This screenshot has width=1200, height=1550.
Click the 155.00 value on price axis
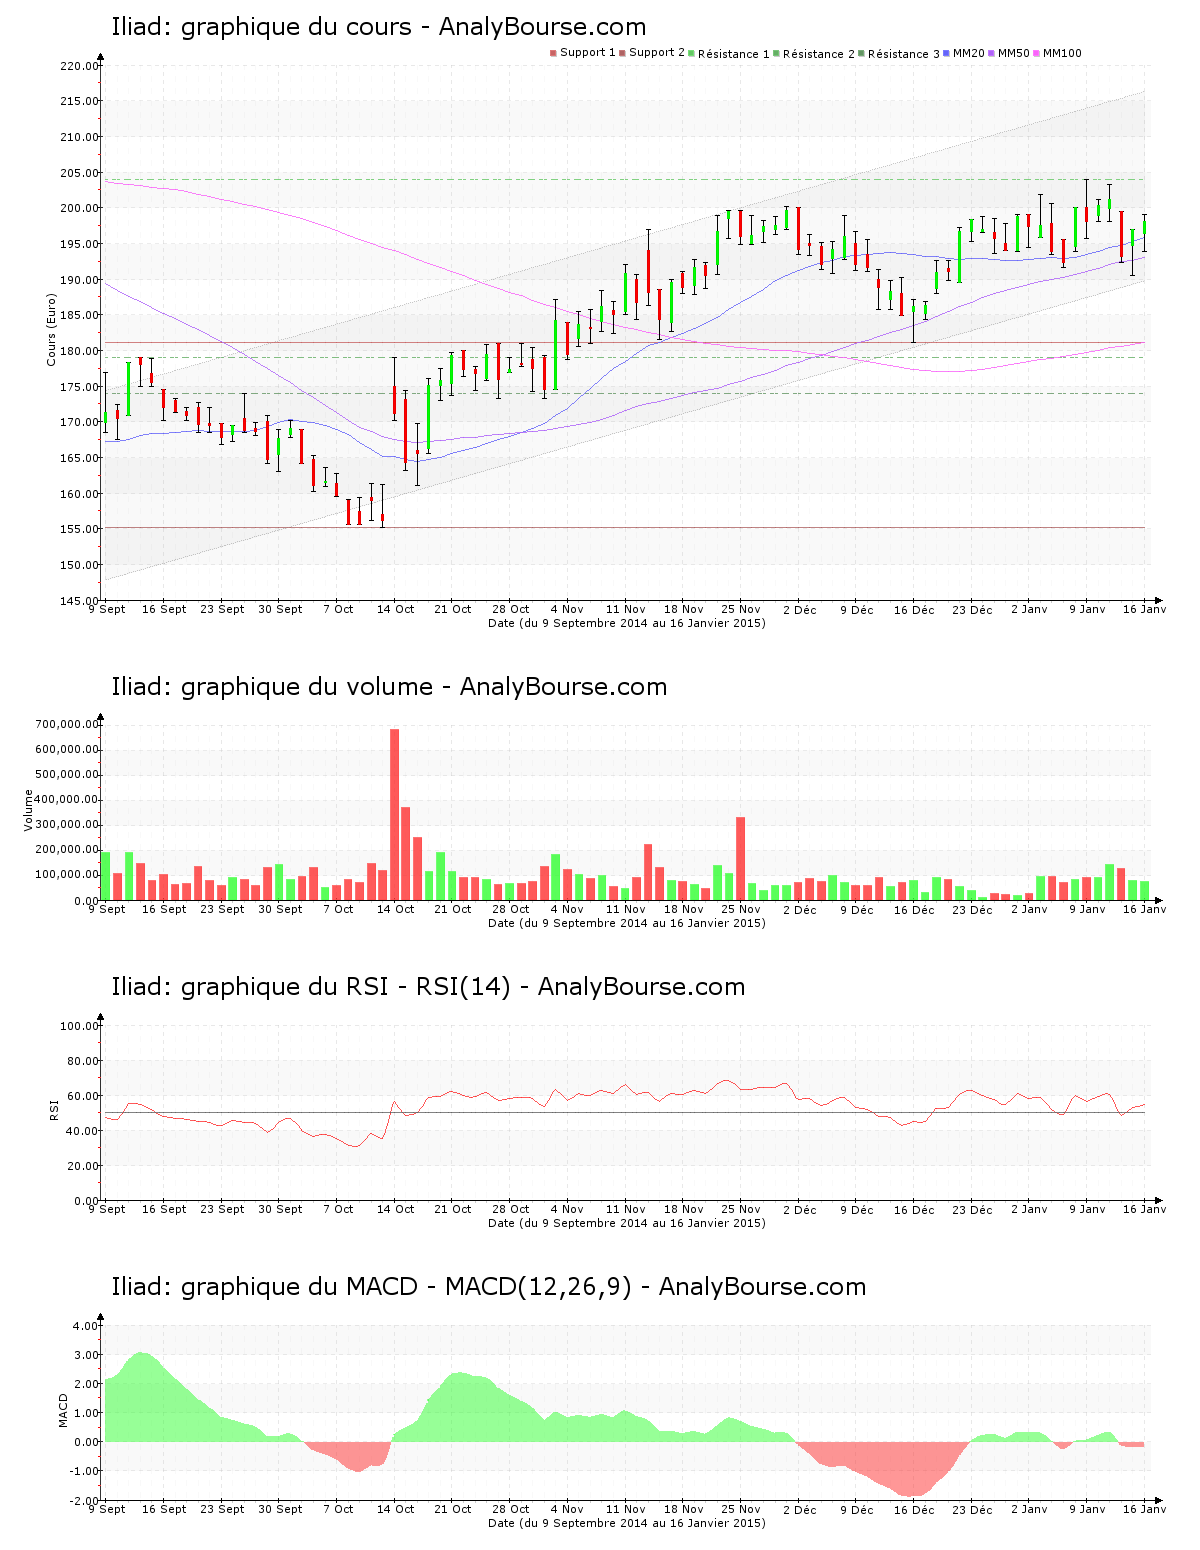(80, 529)
